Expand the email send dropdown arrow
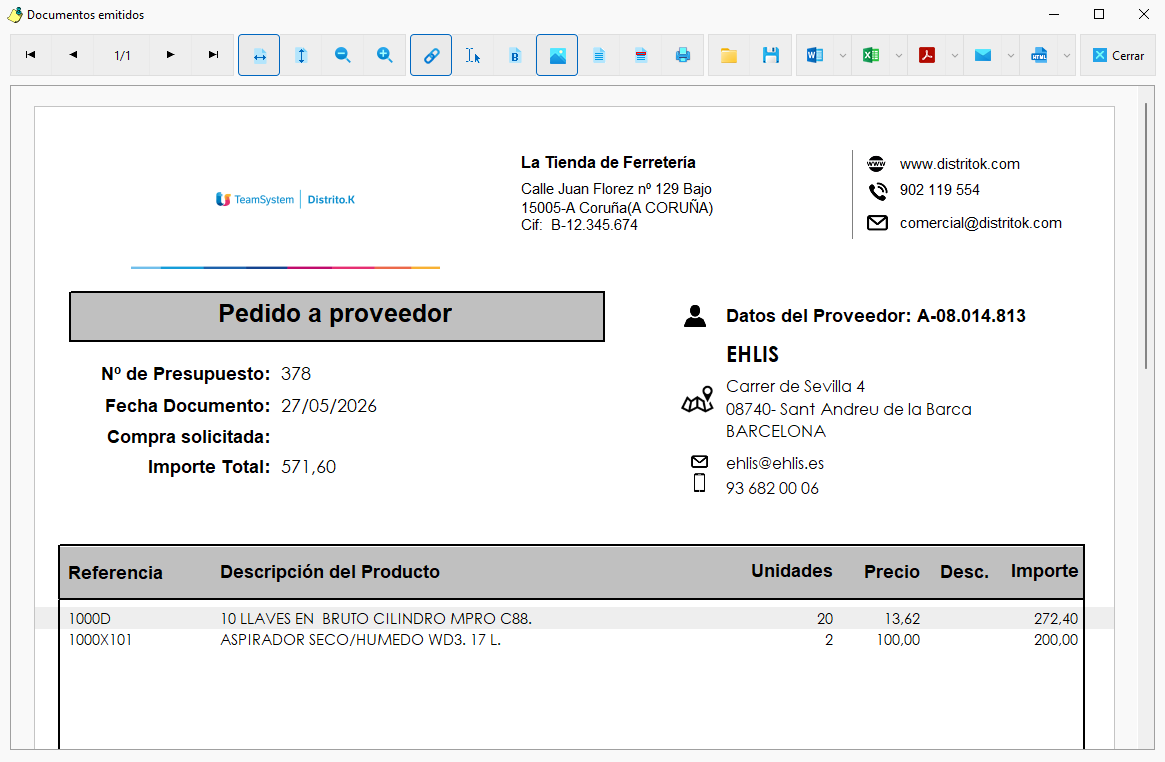The height and width of the screenshot is (762, 1165). tap(1010, 55)
